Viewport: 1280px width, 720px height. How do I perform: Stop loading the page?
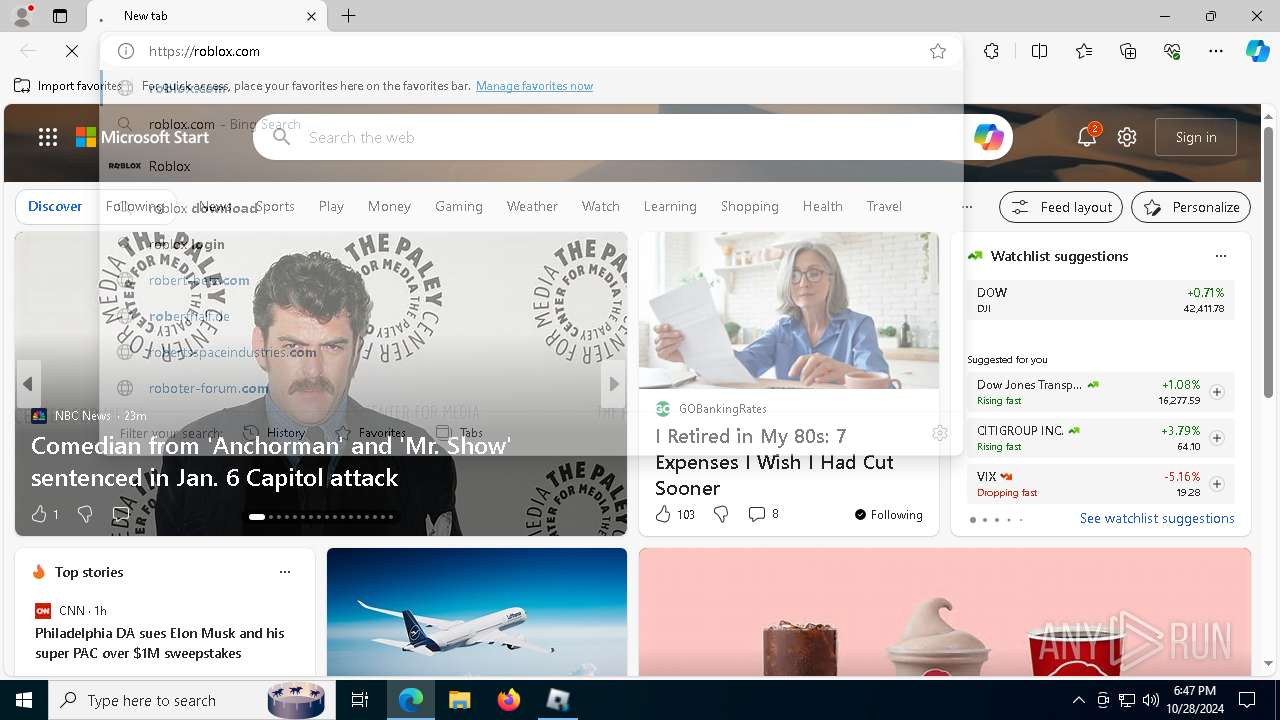coord(72,51)
